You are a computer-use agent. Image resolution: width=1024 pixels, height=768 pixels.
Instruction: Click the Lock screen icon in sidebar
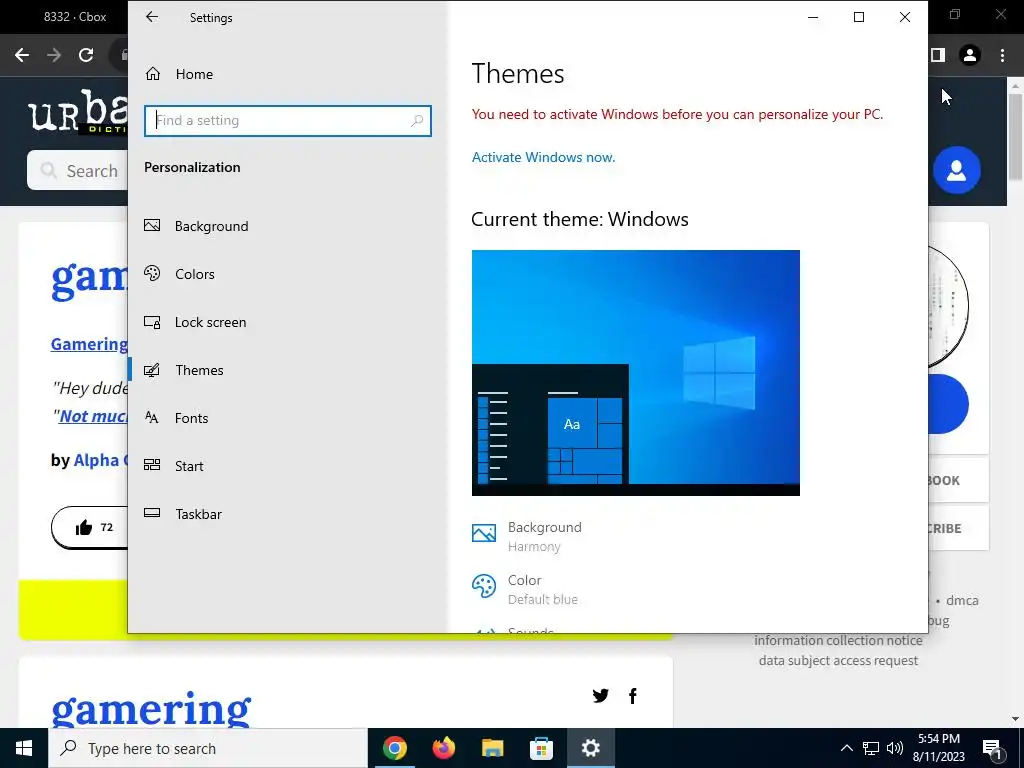point(152,322)
